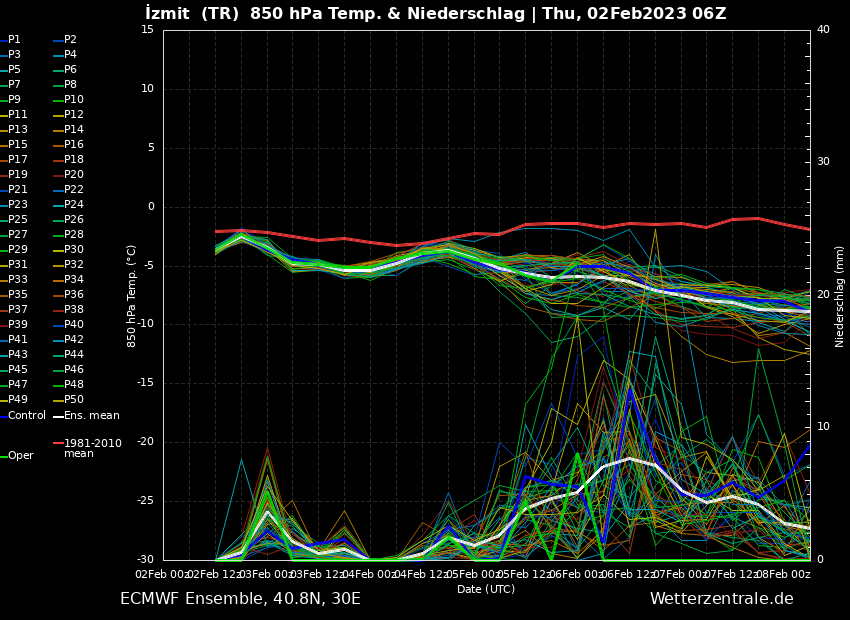The image size is (850, 620).
Task: Click legend label P48
Action: 74,384
